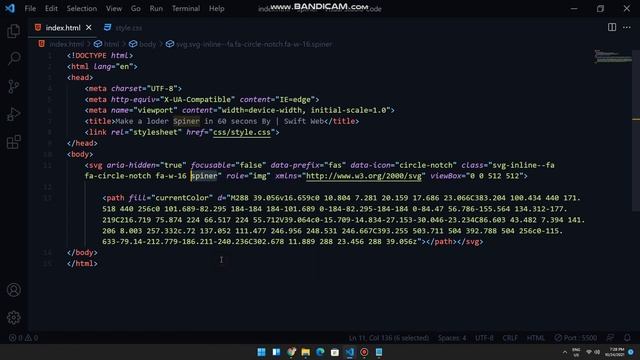Click the feedback icon in status bar
This screenshot has width=640, height=360.
pos(610,338)
